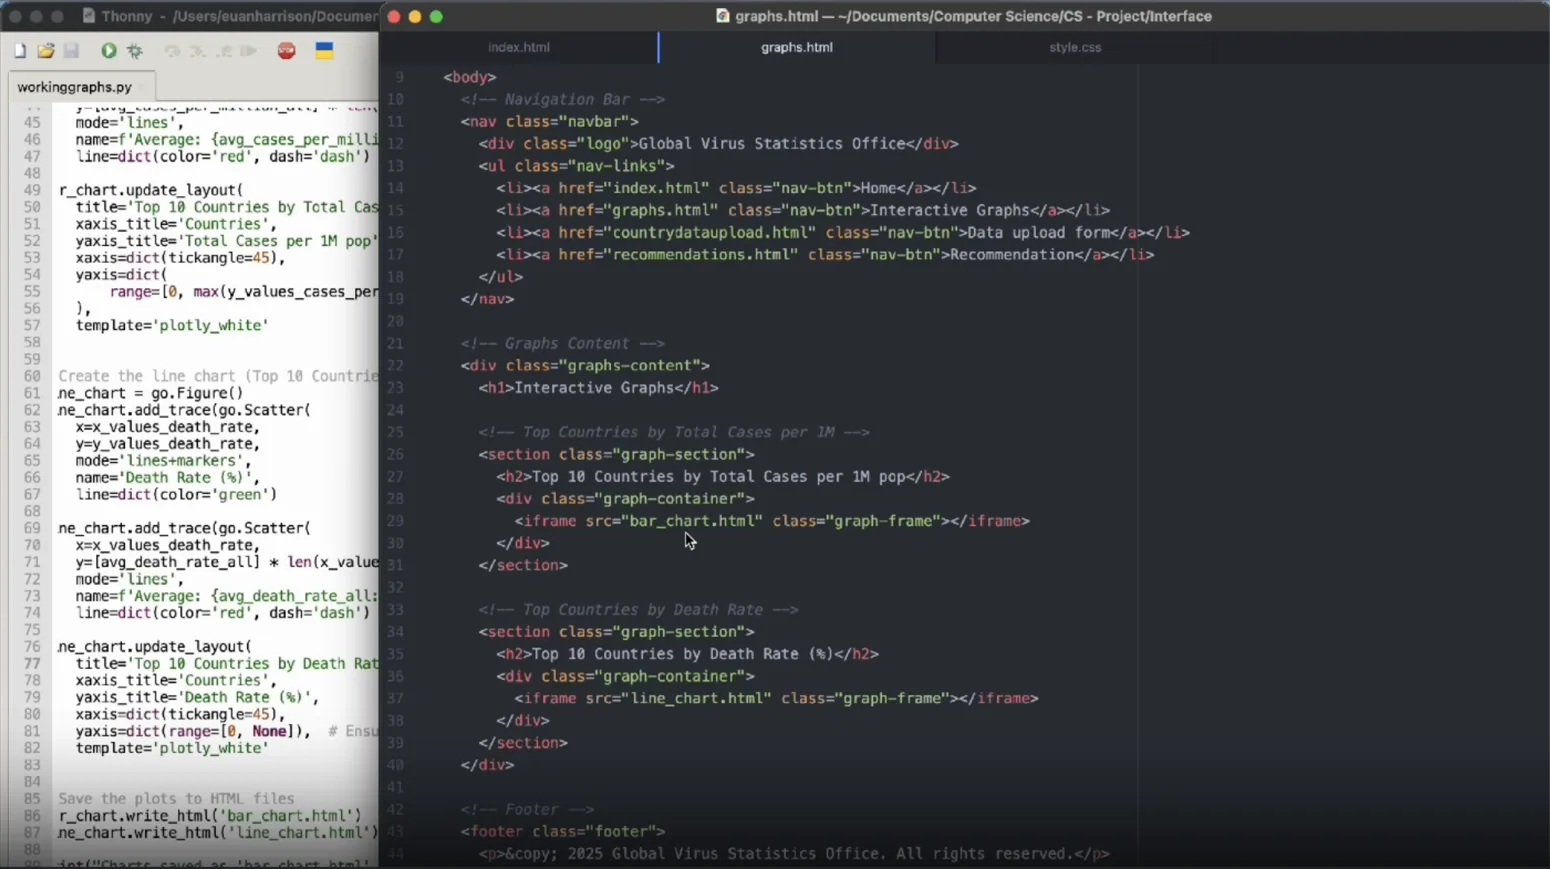This screenshot has width=1550, height=869.
Task: Click the 'Graphs Content' comment line
Action: coord(563,343)
